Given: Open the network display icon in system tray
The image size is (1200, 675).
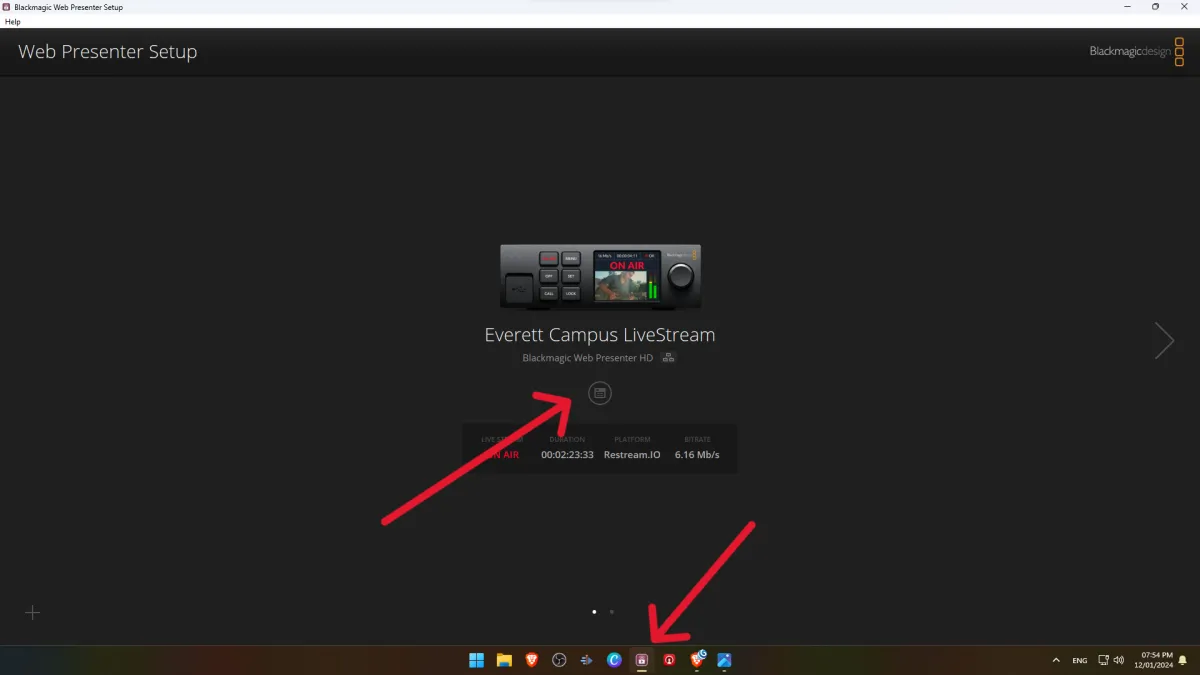Looking at the screenshot, I should click(x=1103, y=660).
